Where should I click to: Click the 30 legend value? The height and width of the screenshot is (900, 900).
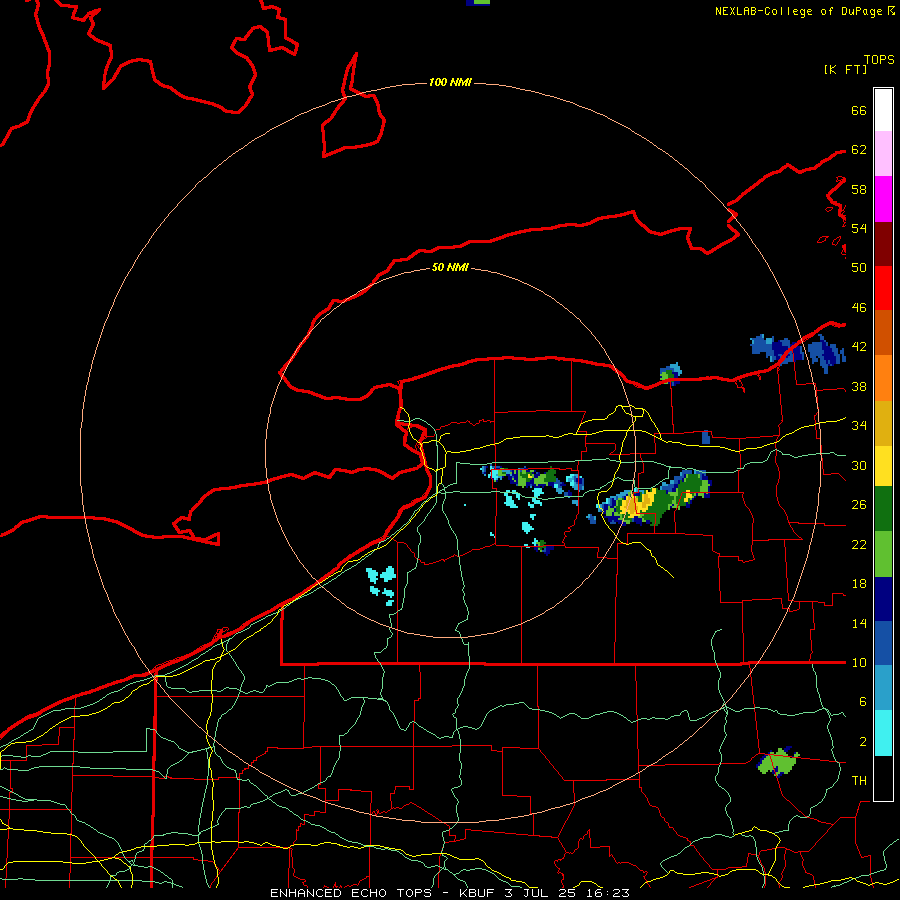click(x=859, y=465)
